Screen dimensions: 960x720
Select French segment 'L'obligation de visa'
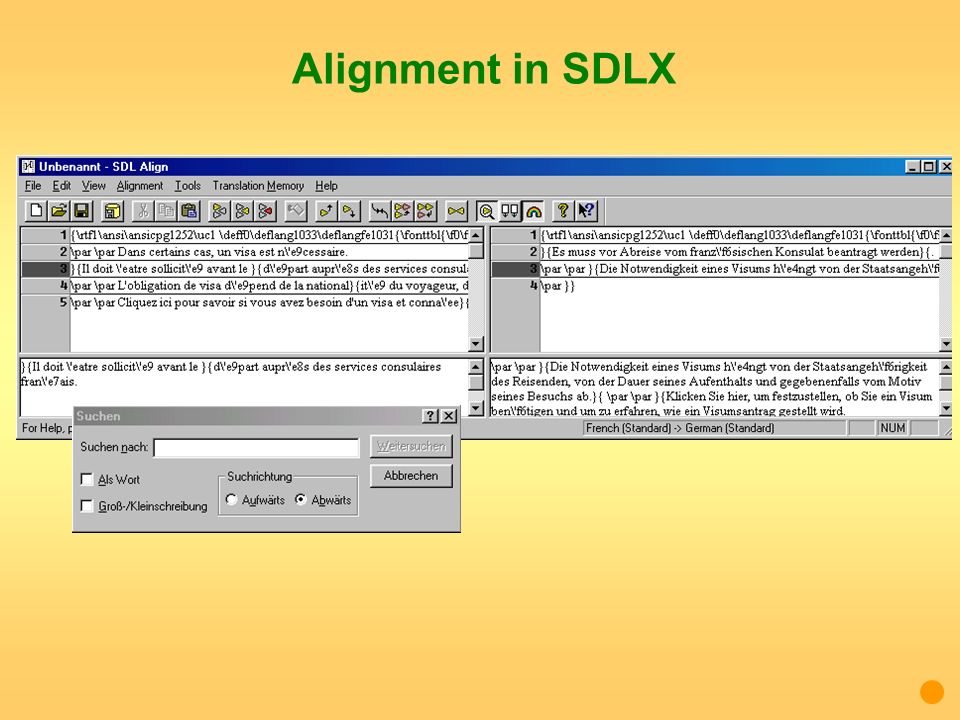tap(269, 285)
